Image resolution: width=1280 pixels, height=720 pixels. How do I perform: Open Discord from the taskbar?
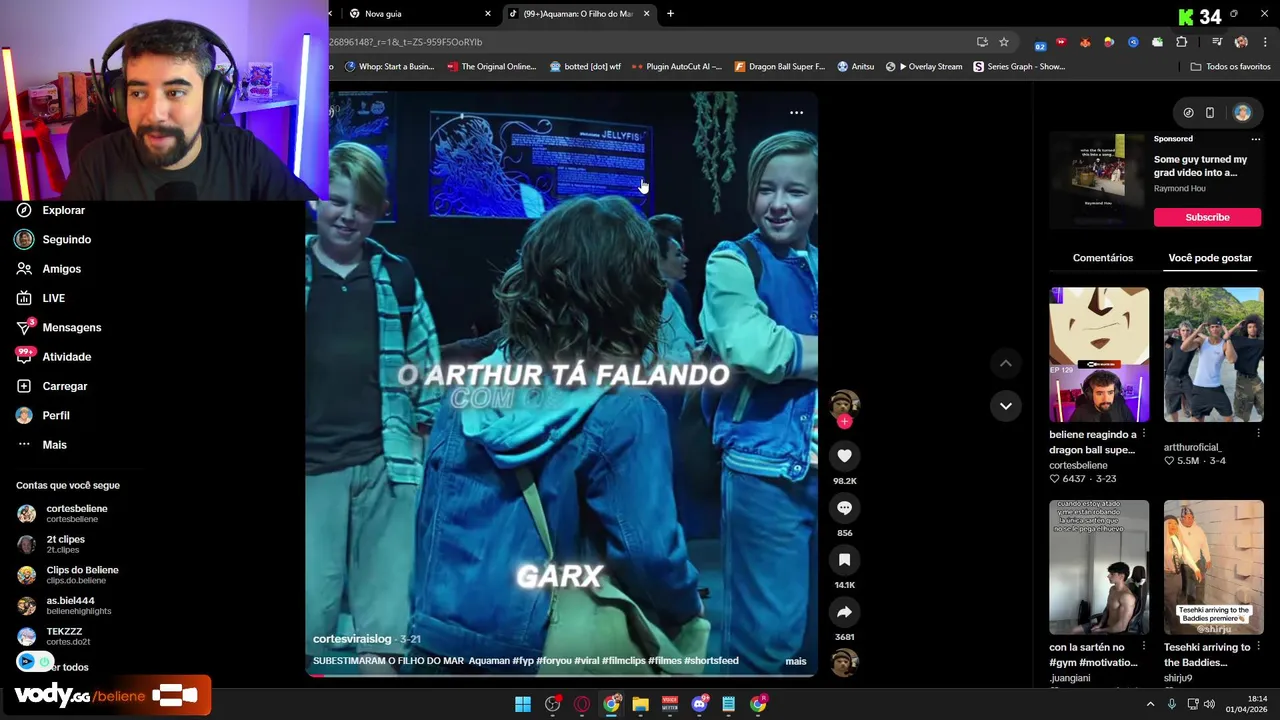pos(699,704)
